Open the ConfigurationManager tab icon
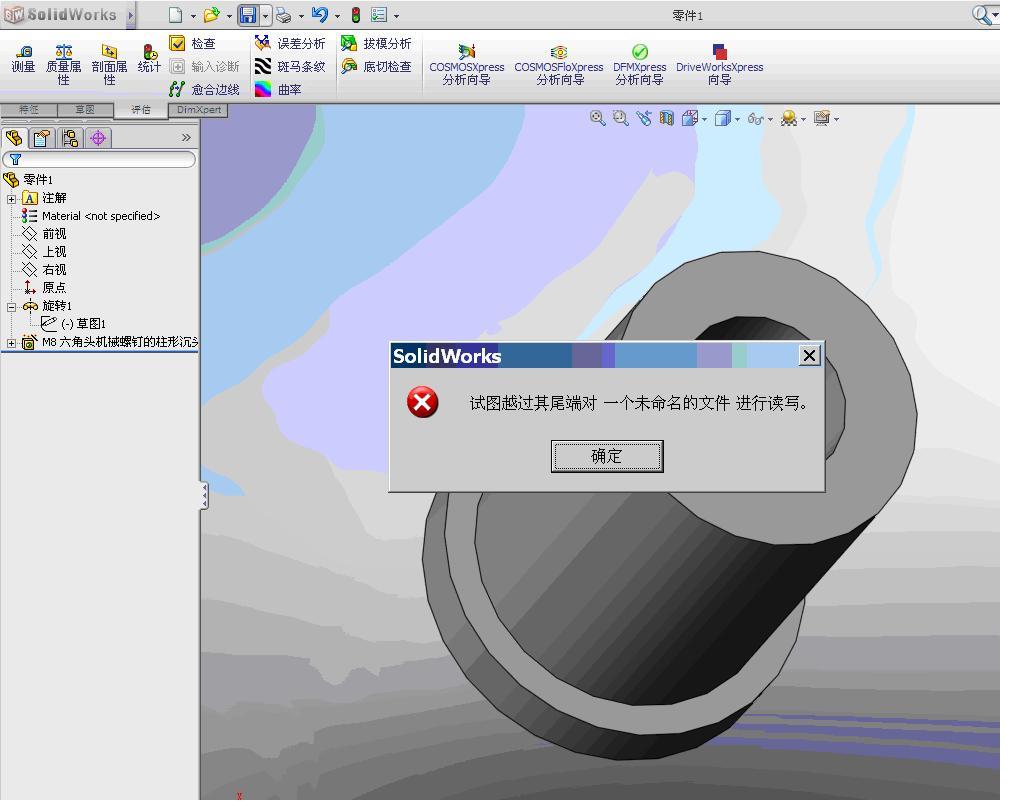Screen dimensions: 1009x805 coord(69,138)
